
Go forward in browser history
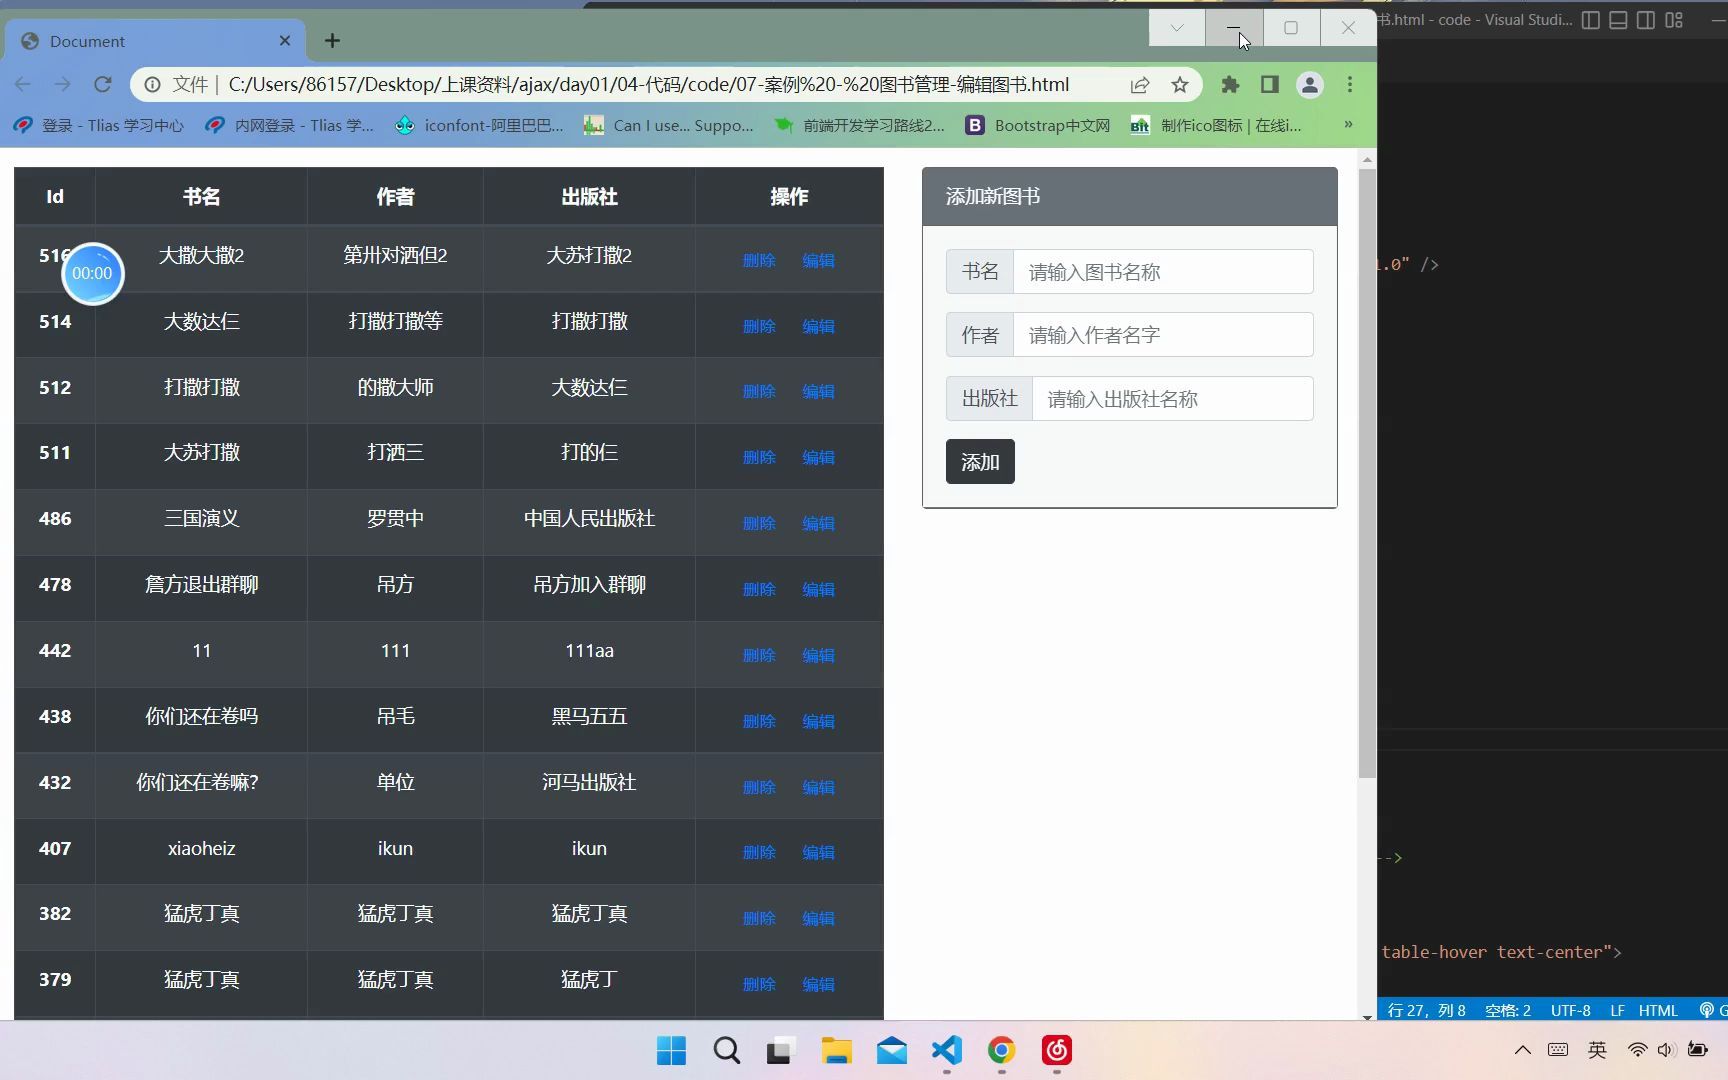coord(62,85)
